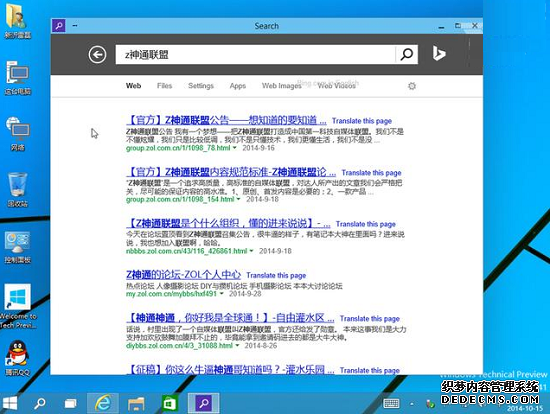Image resolution: width=550 pixels, height=414 pixels.
Task: Open Task View on taskbar
Action: [71, 403]
